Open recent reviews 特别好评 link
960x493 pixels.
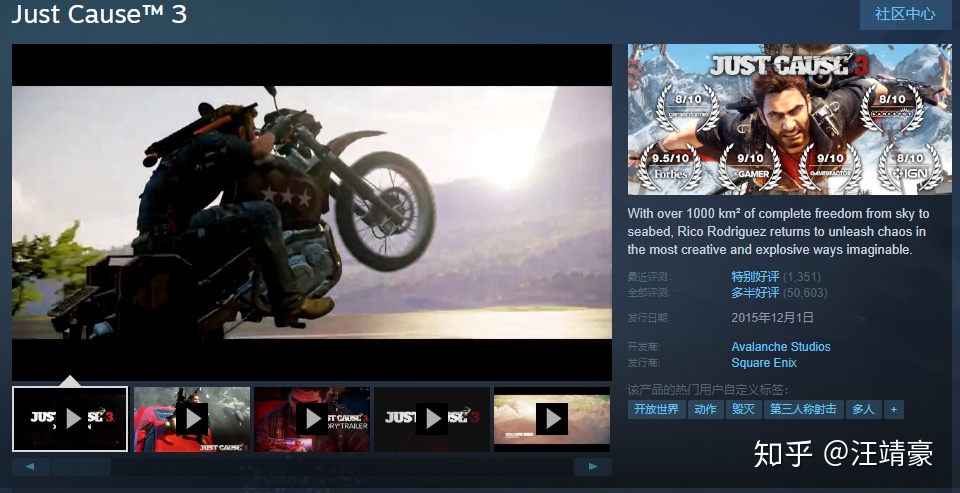[755, 277]
